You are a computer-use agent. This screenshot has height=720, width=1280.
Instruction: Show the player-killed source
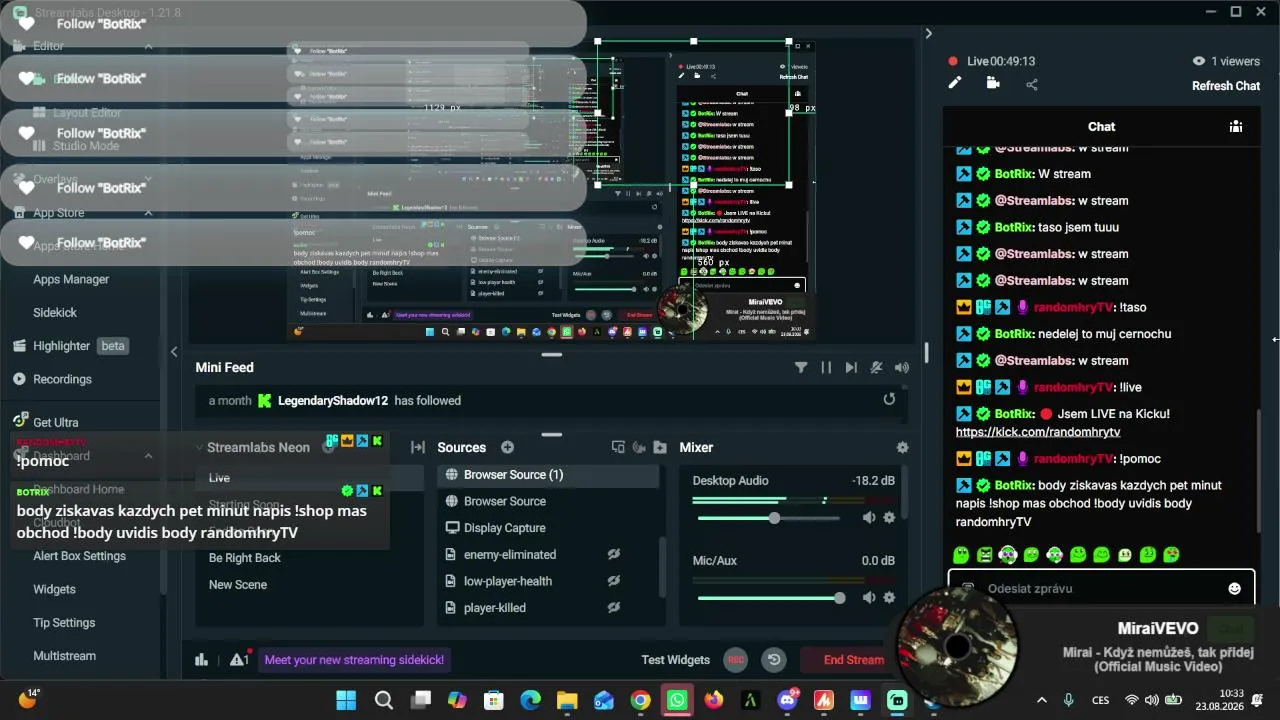click(614, 607)
